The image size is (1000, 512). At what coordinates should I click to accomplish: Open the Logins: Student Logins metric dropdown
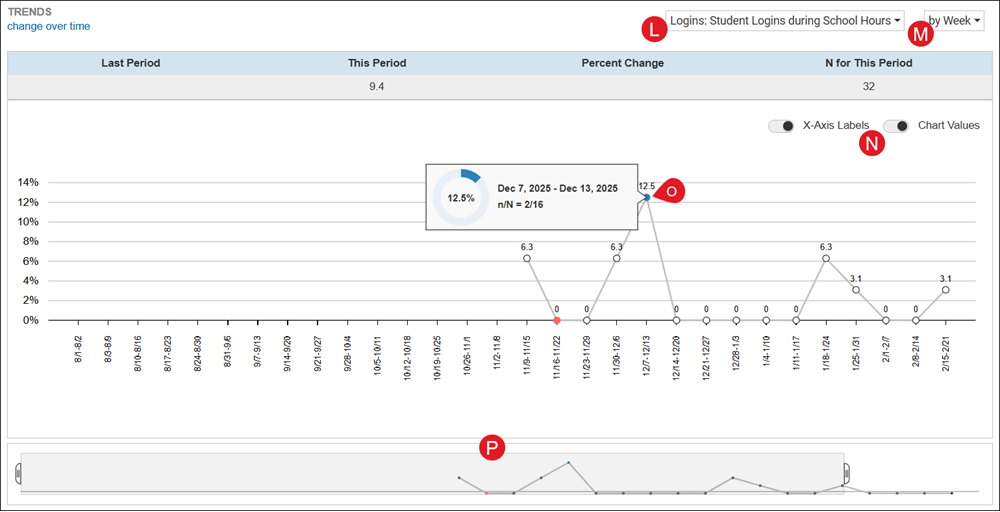[785, 20]
